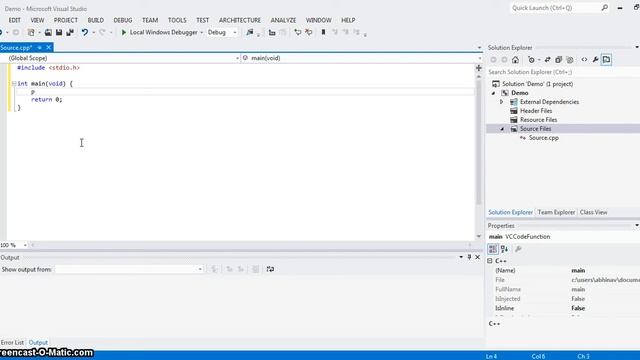Viewport: 640px width, 360px height.
Task: Click the editor horizontal scrollbar
Action: (251, 245)
